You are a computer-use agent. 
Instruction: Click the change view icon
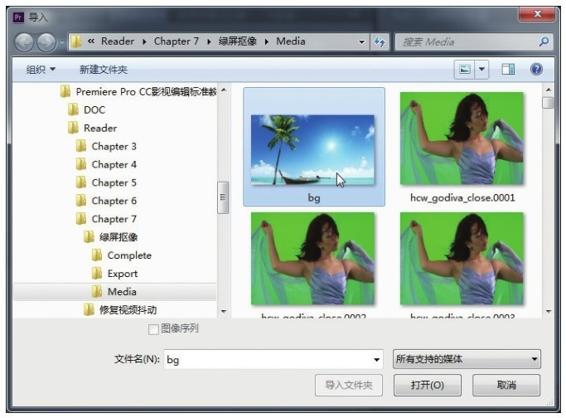[465, 69]
